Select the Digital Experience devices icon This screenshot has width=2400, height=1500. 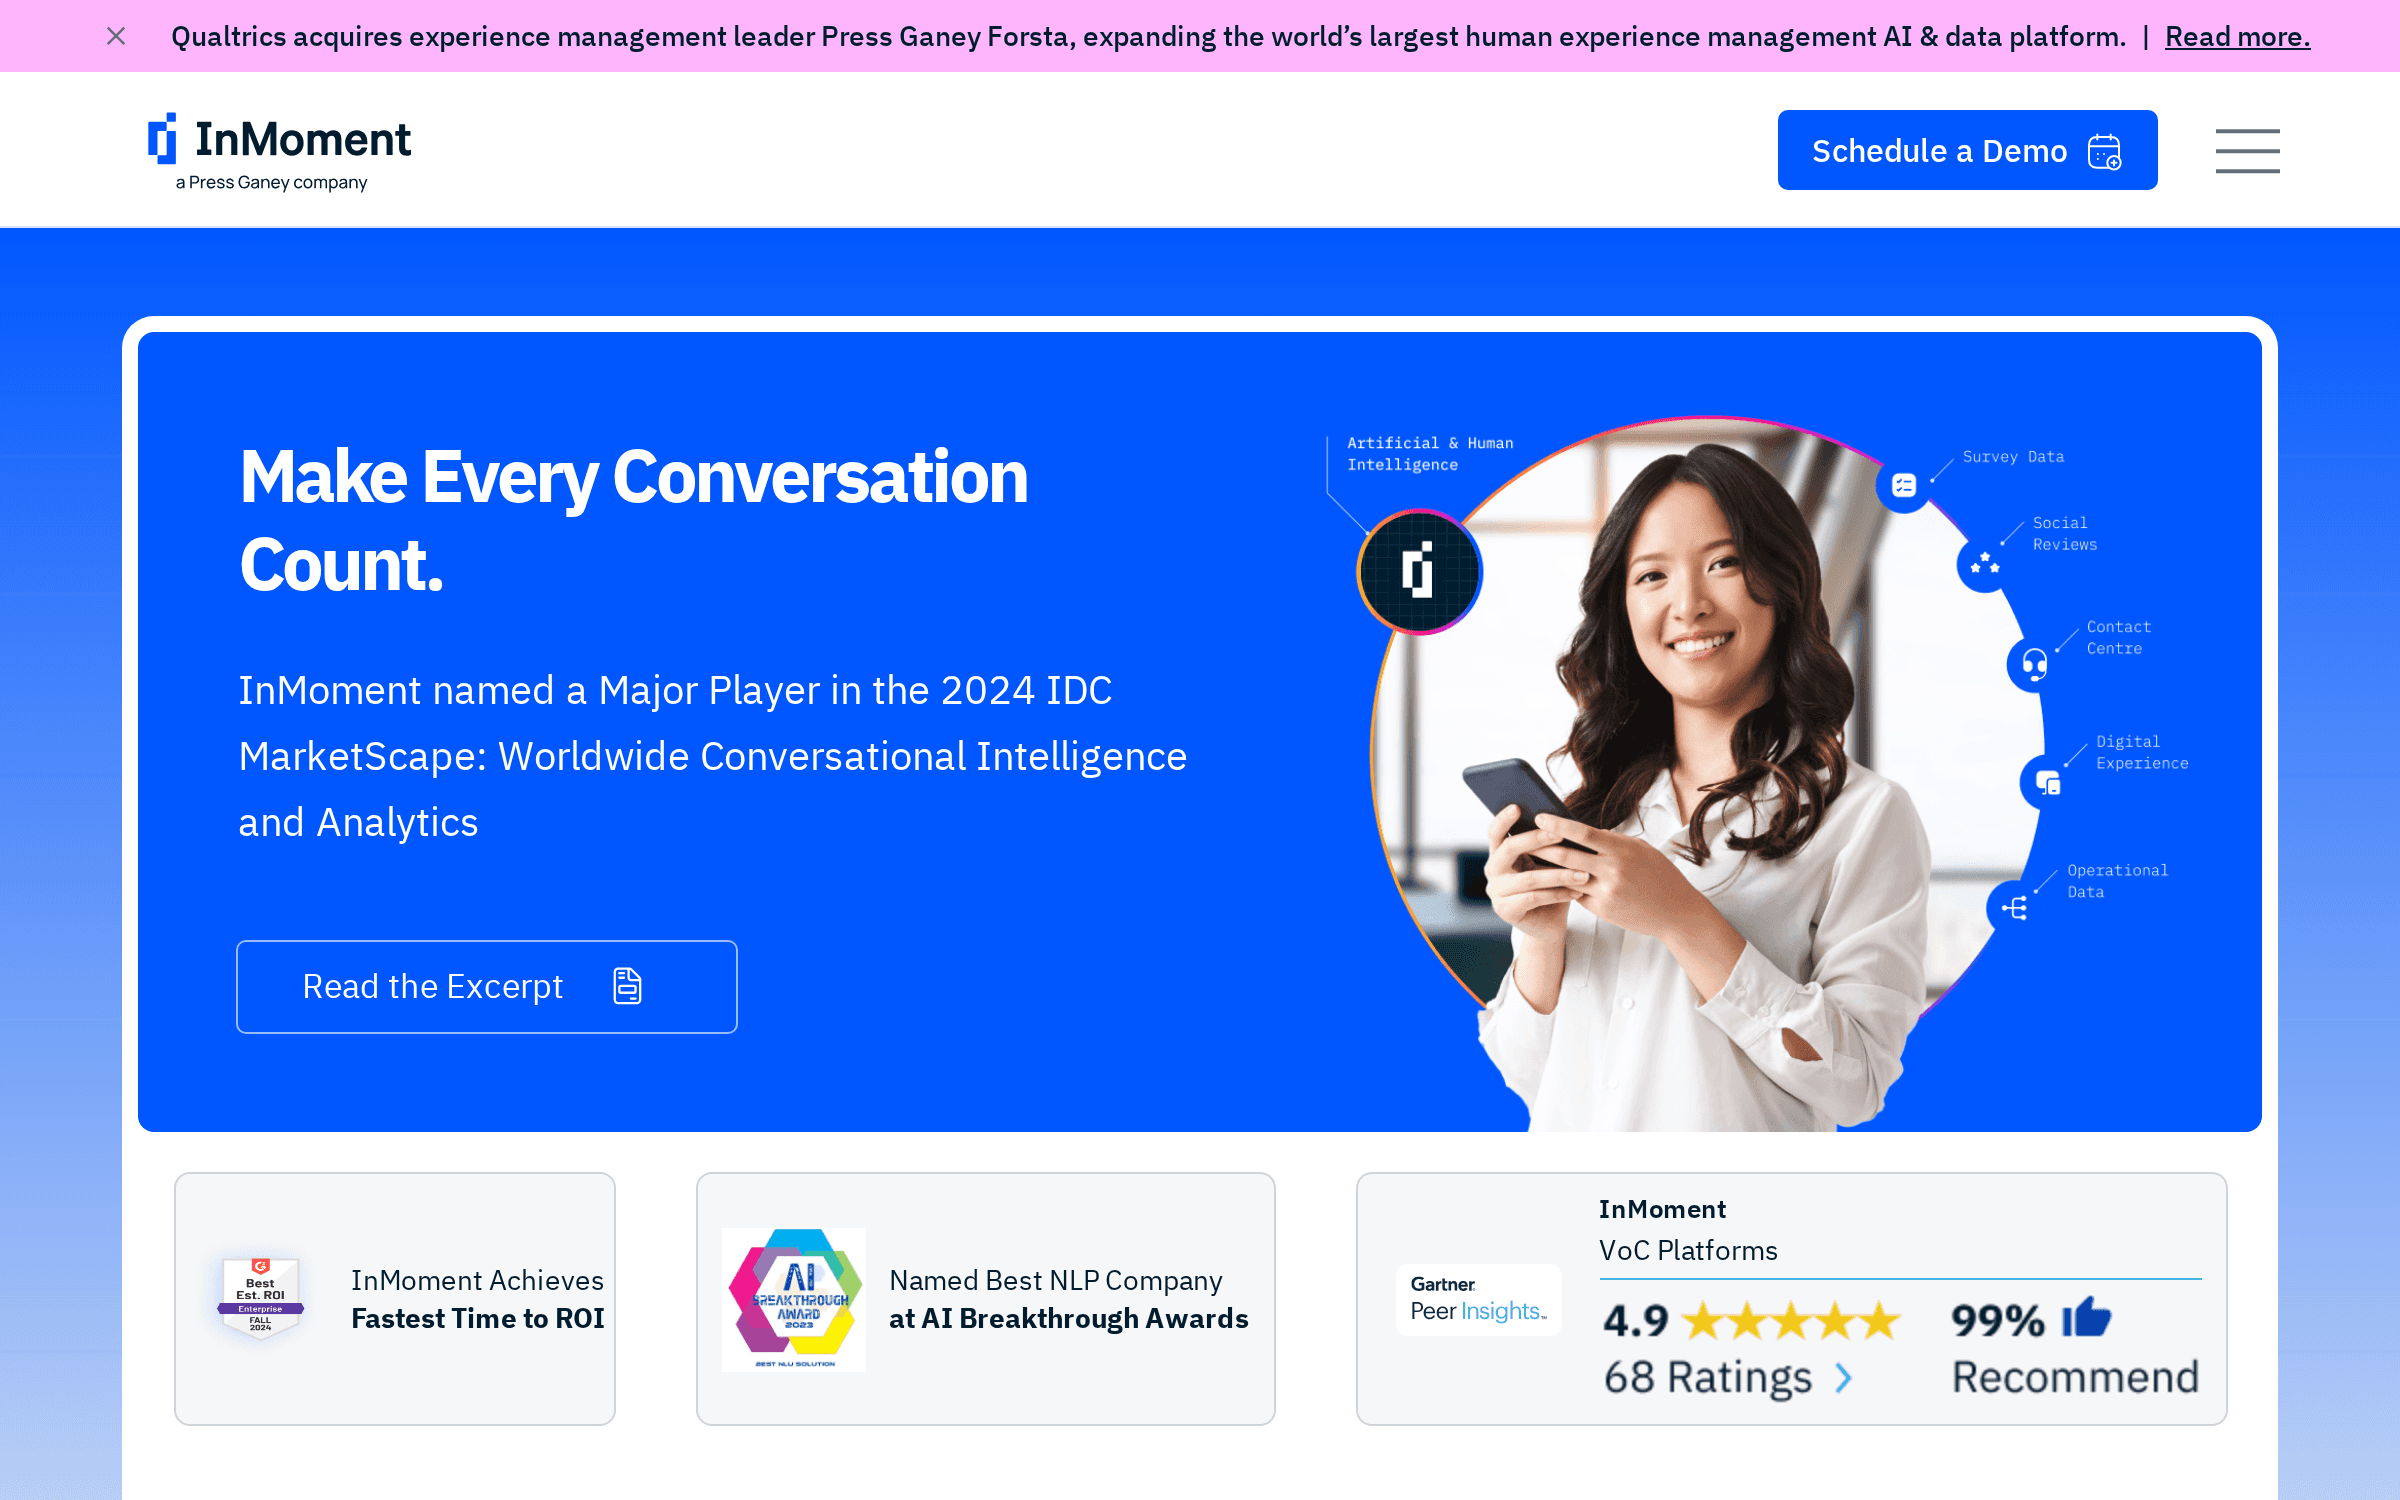[x=2047, y=783]
